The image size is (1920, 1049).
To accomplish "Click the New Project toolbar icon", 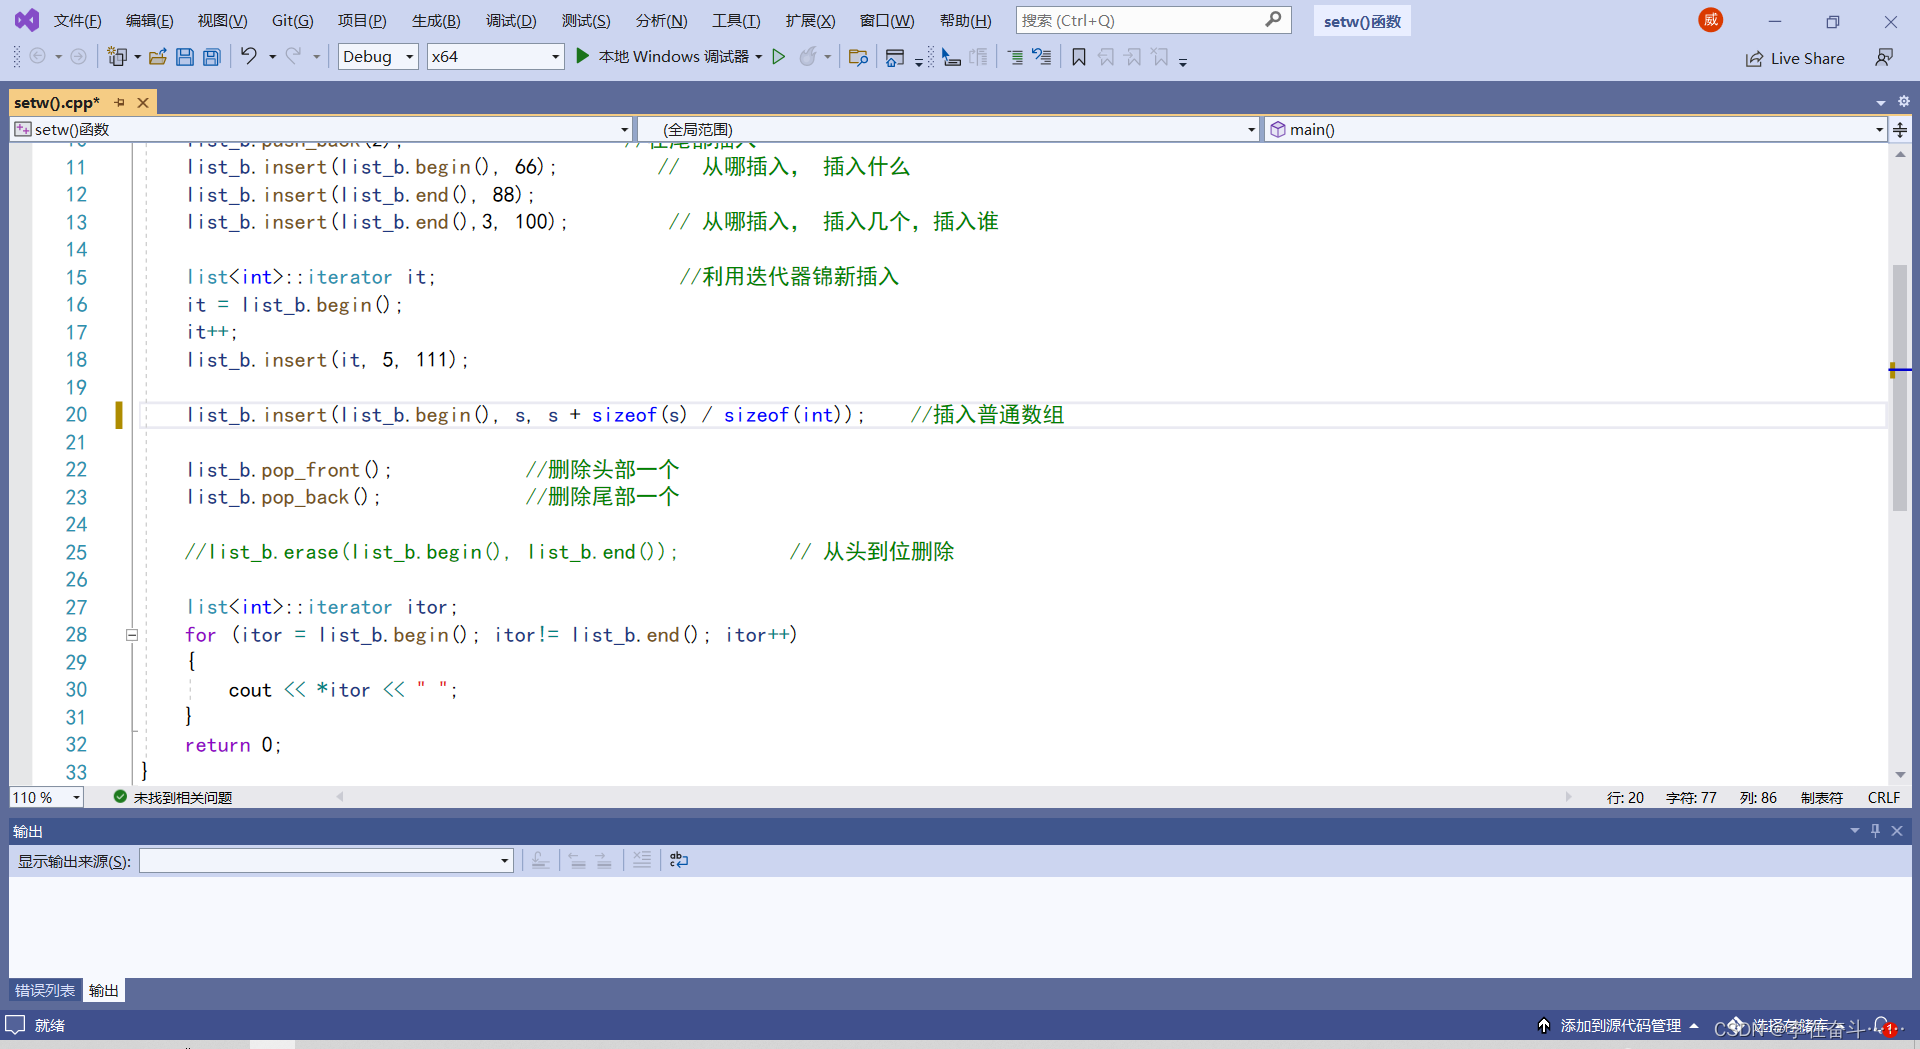I will 117,57.
